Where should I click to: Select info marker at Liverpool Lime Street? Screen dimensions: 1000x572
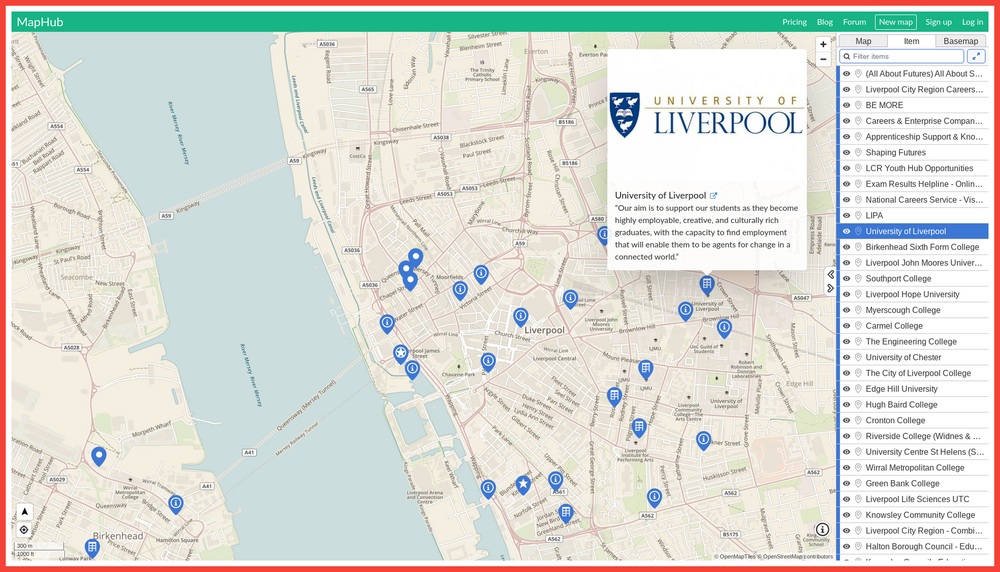tap(570, 299)
